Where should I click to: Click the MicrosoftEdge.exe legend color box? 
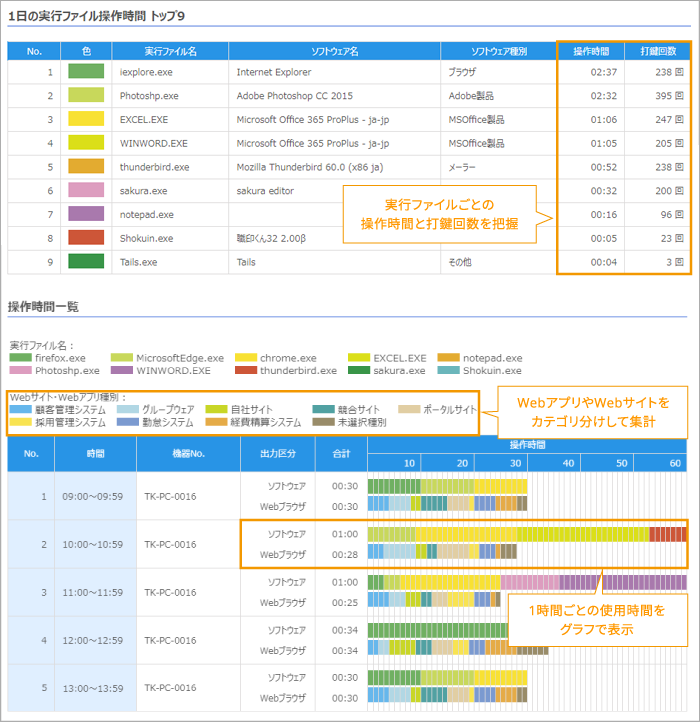click(x=122, y=358)
